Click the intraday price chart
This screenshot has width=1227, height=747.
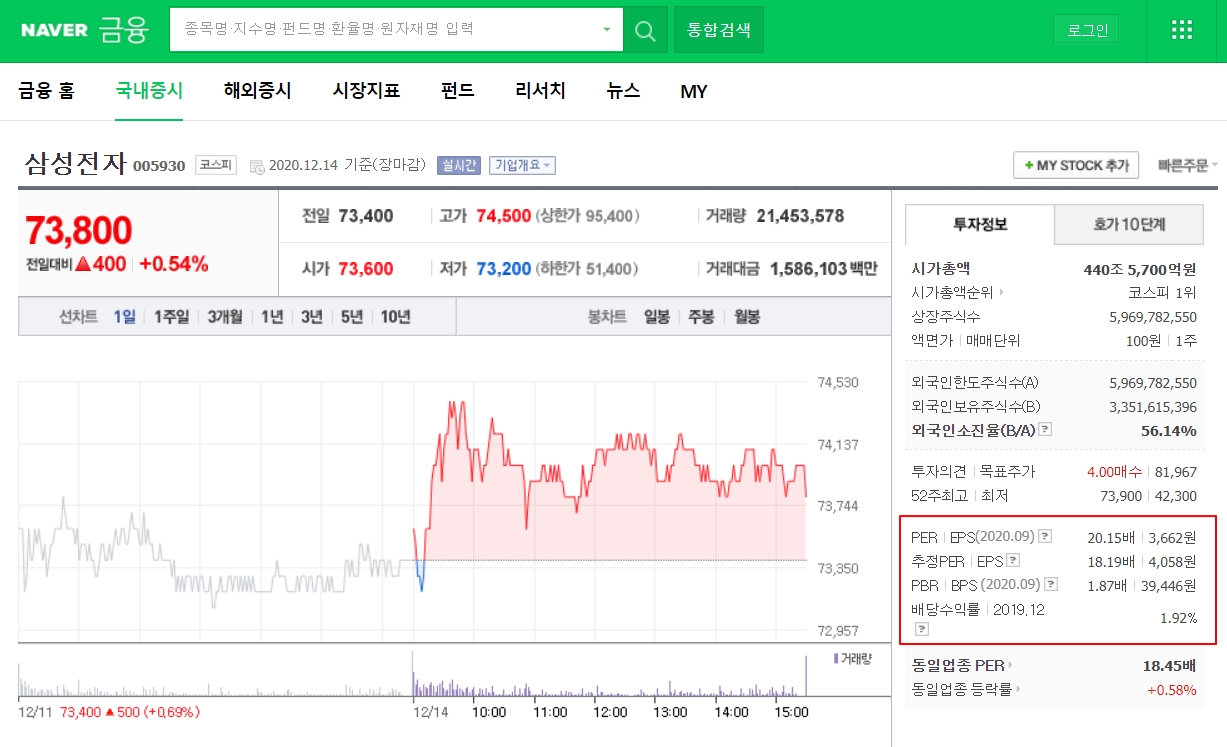(412, 506)
